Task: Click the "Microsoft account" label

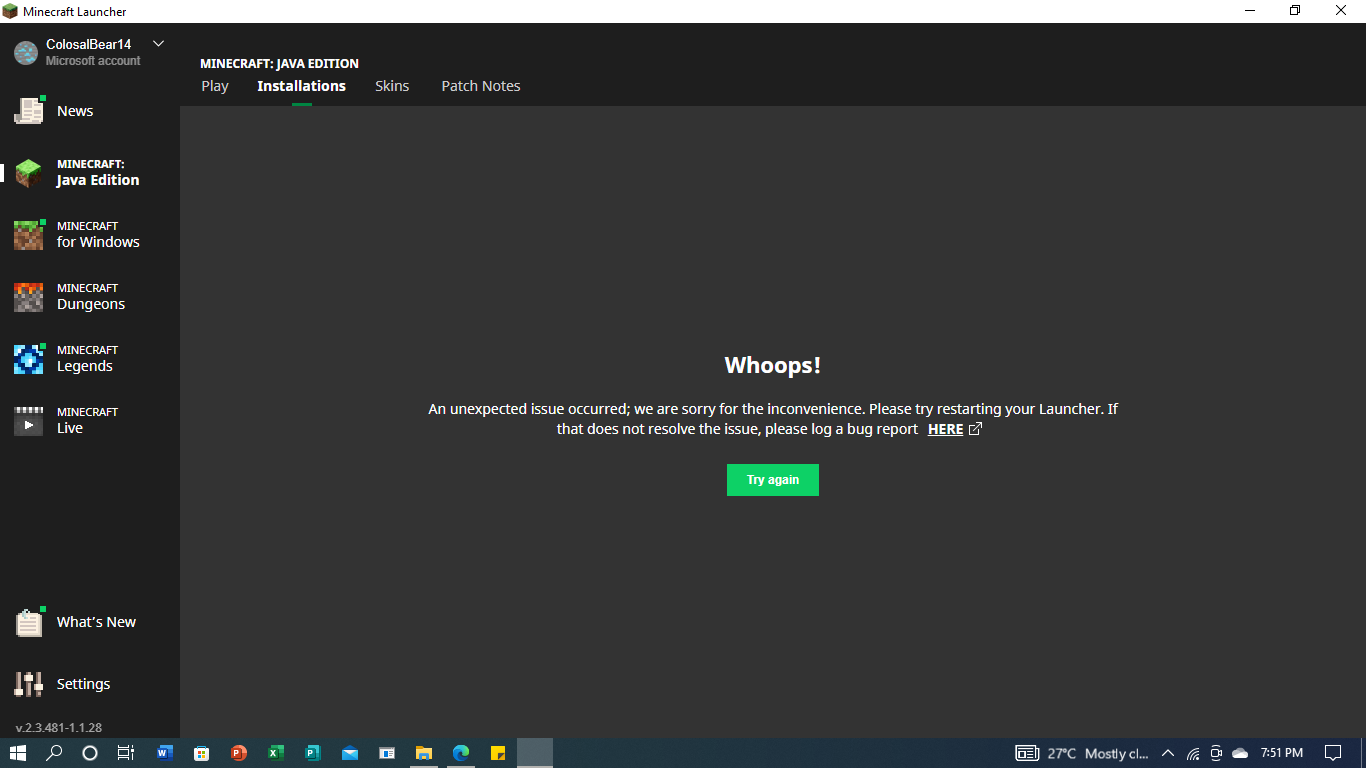Action: [x=93, y=61]
